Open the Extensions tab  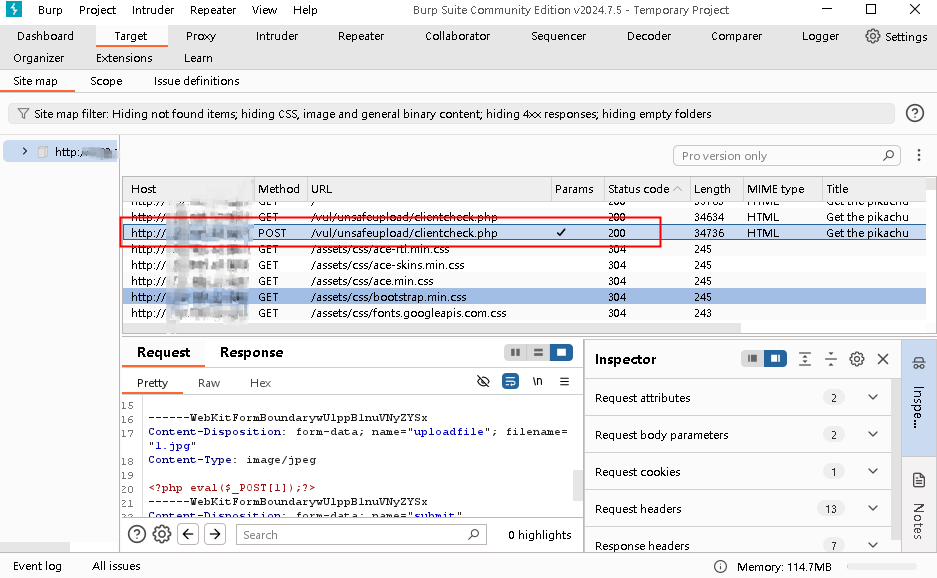coord(124,58)
